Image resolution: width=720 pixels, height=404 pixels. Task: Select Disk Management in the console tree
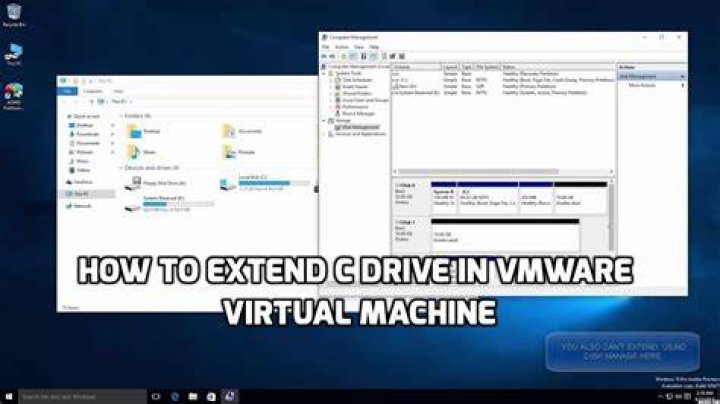(x=357, y=127)
